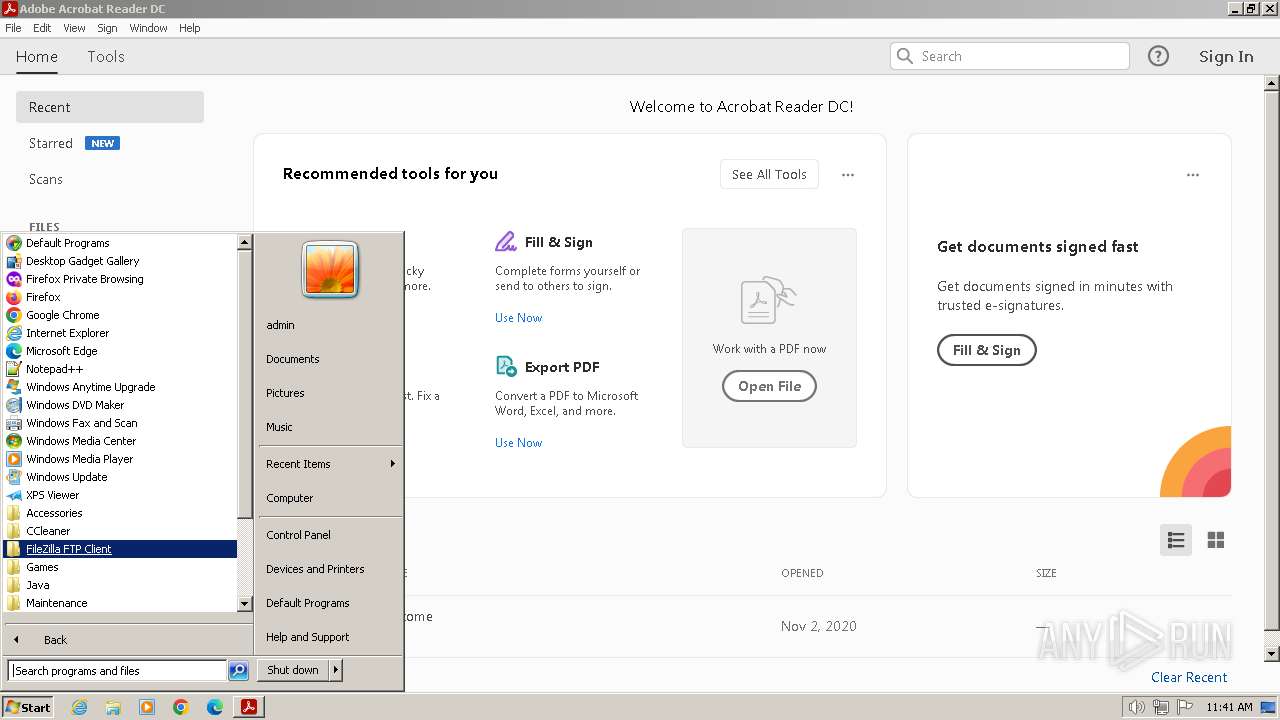Viewport: 1280px width, 720px height.
Task: Open Default Programs icon in programs list
Action: point(14,243)
